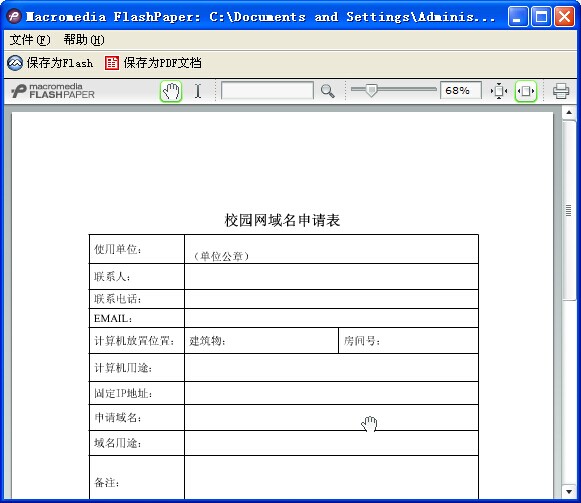581x503 pixels.
Task: Open the 文件(F) menu
Action: (30, 40)
